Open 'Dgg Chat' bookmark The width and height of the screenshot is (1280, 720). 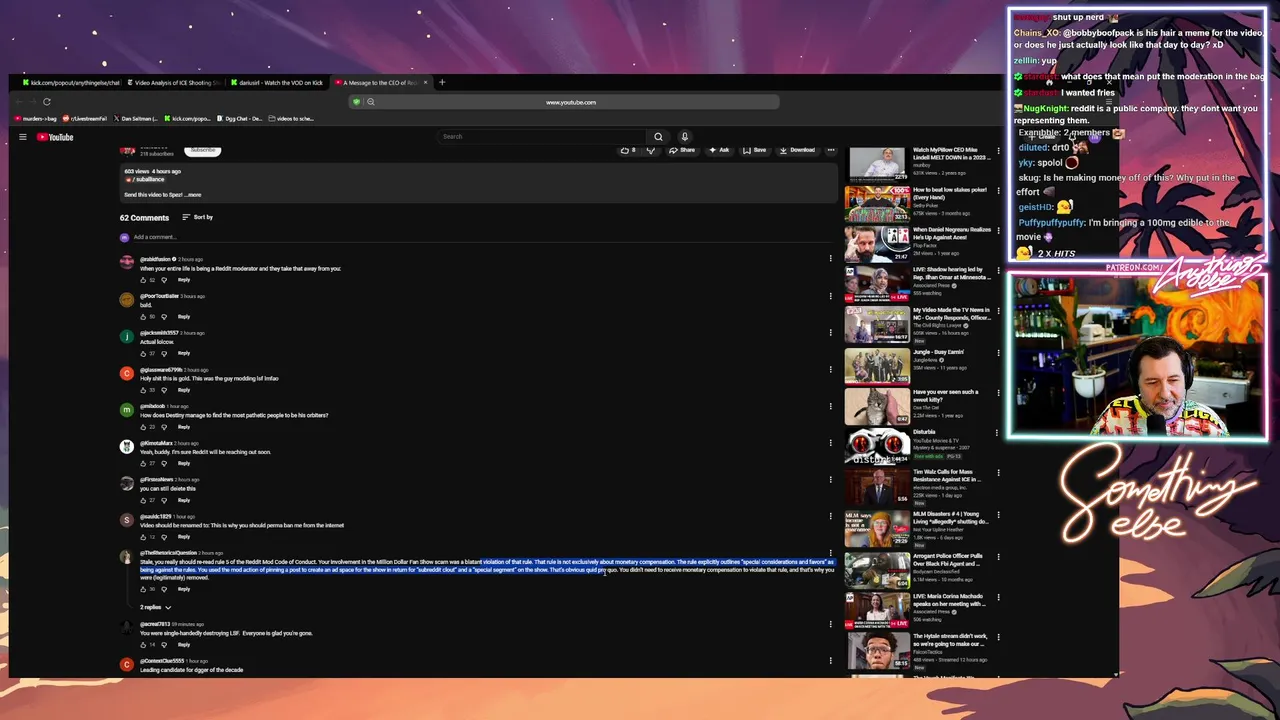click(x=240, y=119)
